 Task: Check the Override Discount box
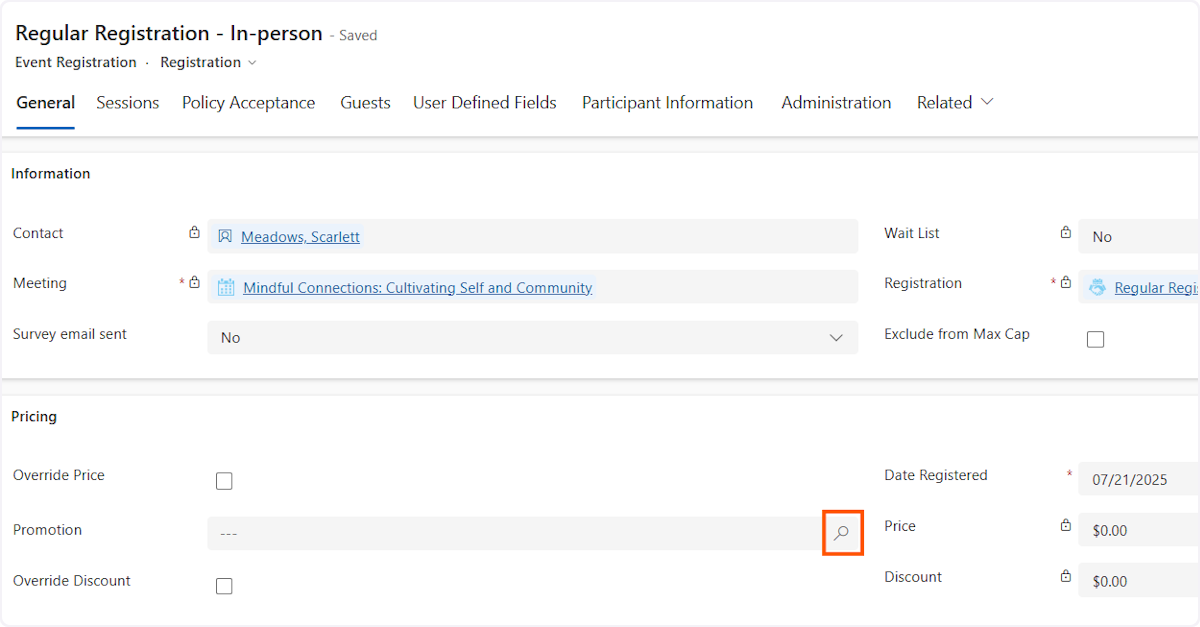click(224, 586)
